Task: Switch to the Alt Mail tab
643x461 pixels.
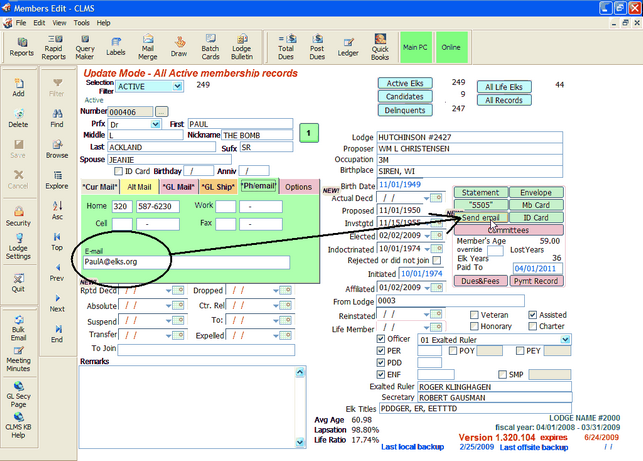Action: (139, 187)
